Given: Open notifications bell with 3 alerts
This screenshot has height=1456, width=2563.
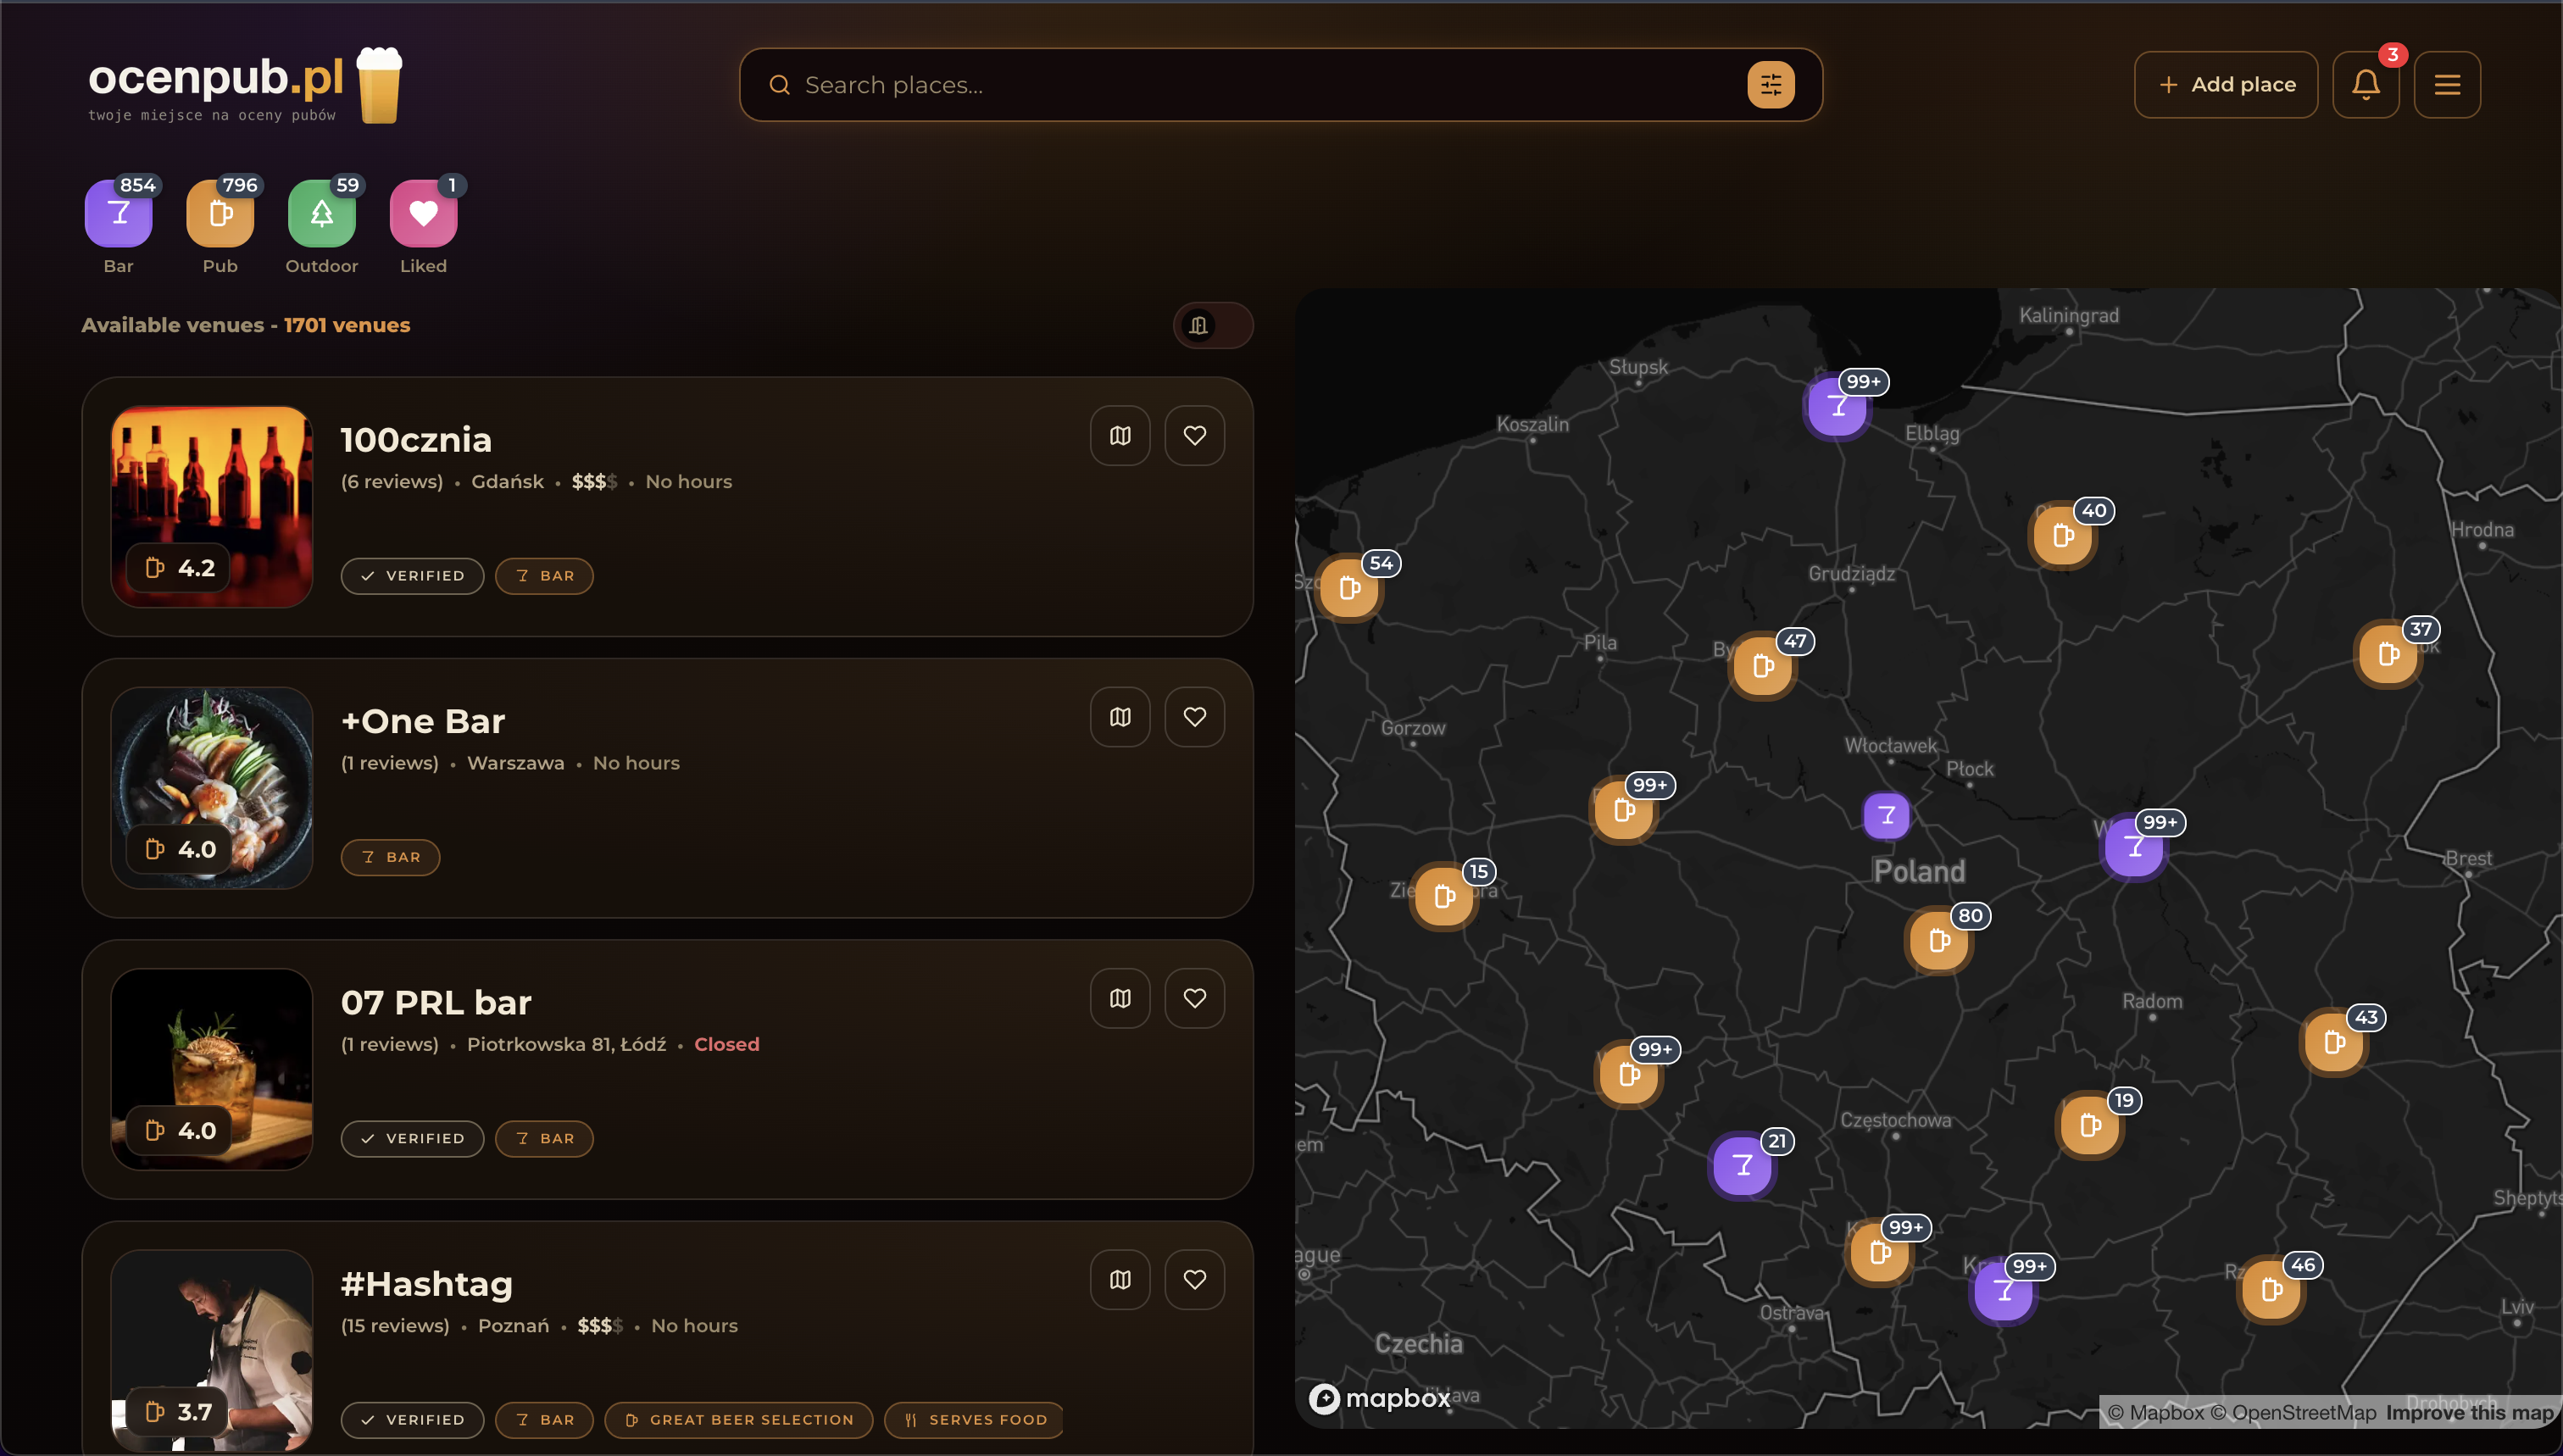Looking at the screenshot, I should click(x=2365, y=85).
